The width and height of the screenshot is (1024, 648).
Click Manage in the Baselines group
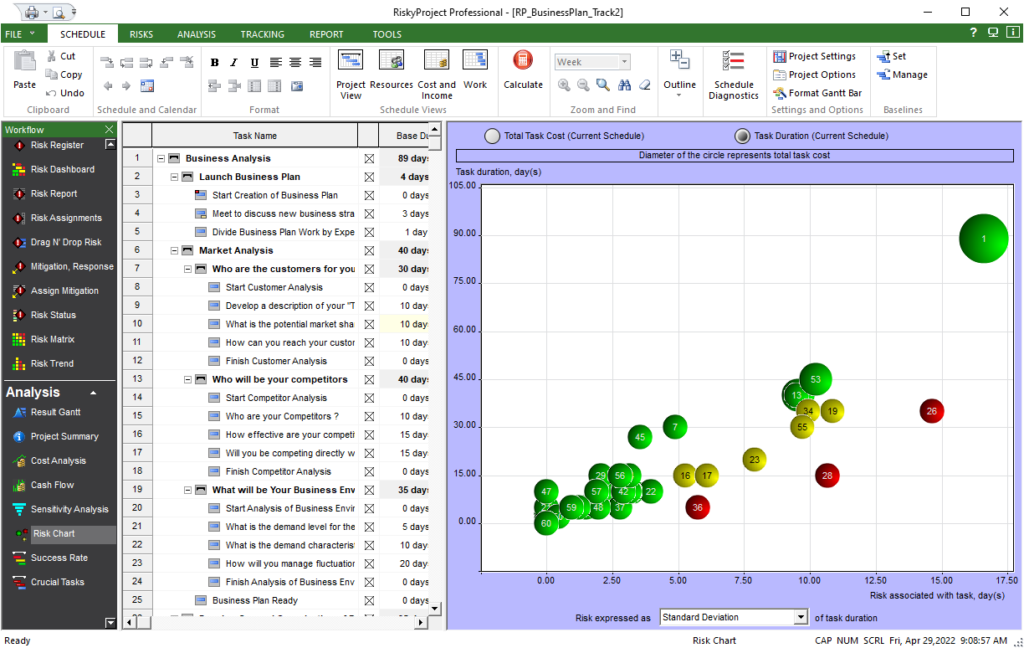point(900,74)
